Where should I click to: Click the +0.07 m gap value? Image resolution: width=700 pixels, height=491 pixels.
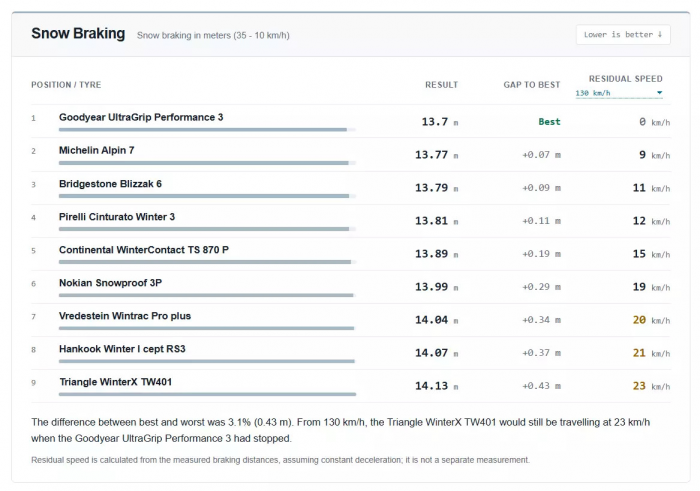pos(541,154)
